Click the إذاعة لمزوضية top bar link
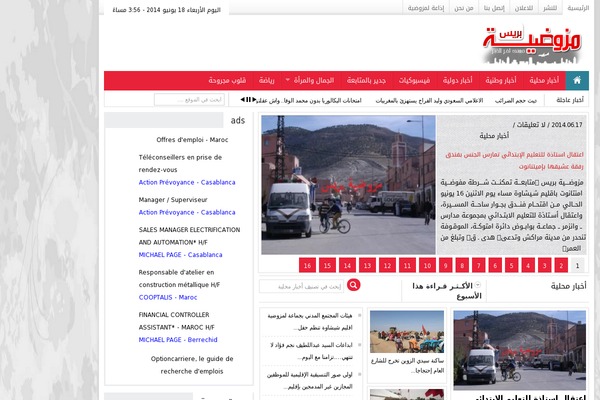The width and height of the screenshot is (600, 400). [x=426, y=8]
